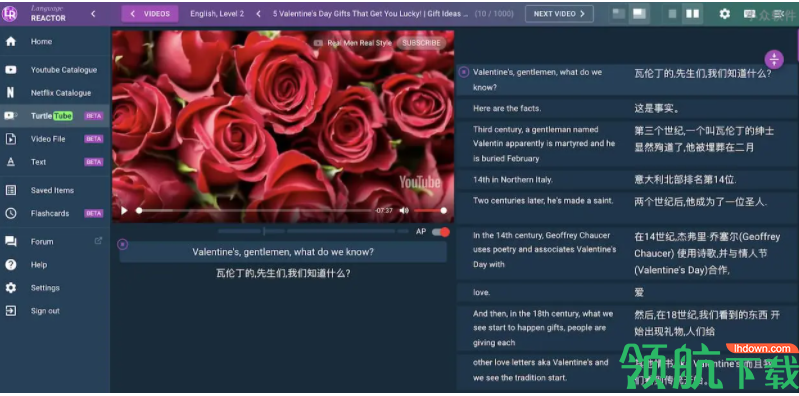The height and width of the screenshot is (396, 799).
Task: Click the subtitle timeline bar below the video
Action: tap(313, 231)
